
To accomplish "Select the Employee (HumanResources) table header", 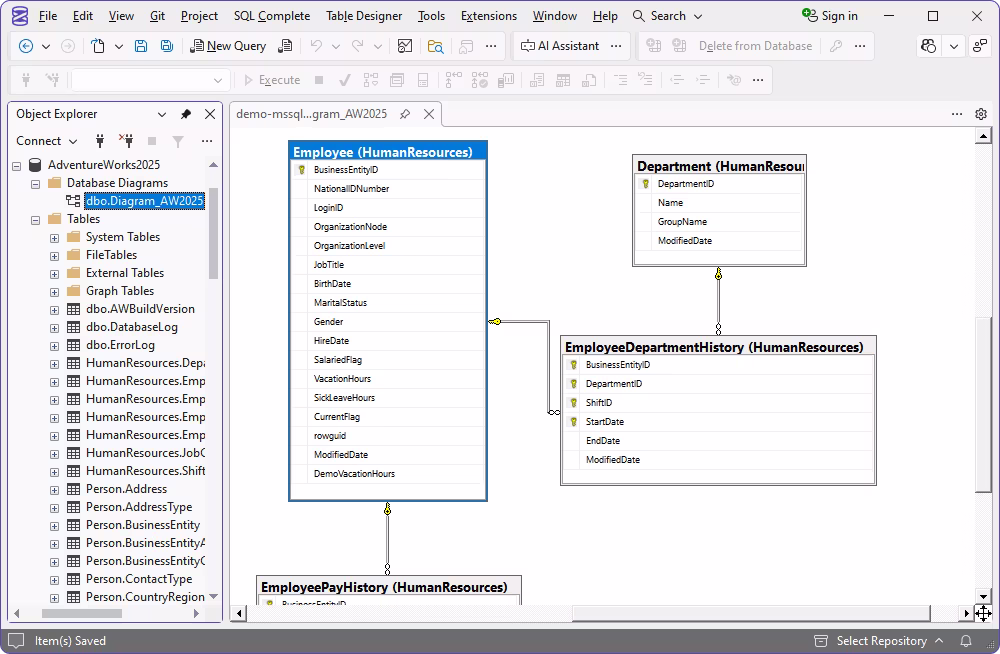I will (388, 152).
